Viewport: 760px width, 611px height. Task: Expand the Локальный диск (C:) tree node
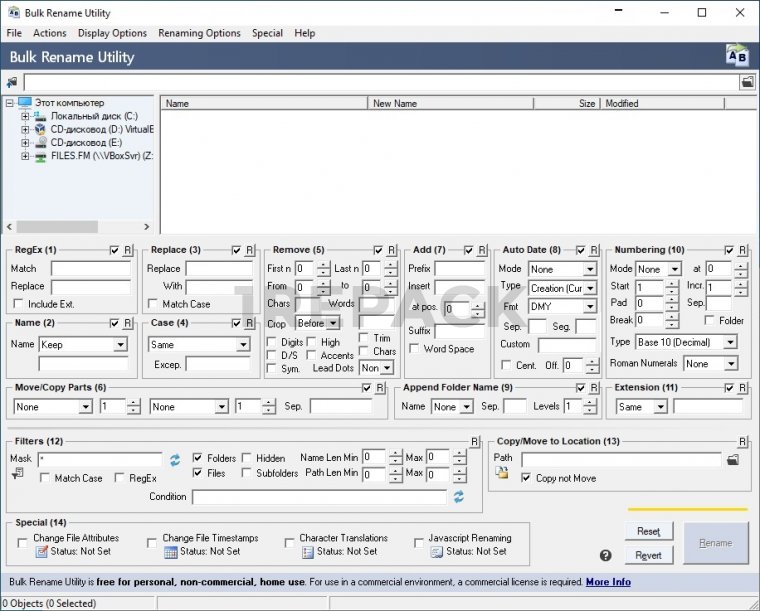tap(25, 116)
